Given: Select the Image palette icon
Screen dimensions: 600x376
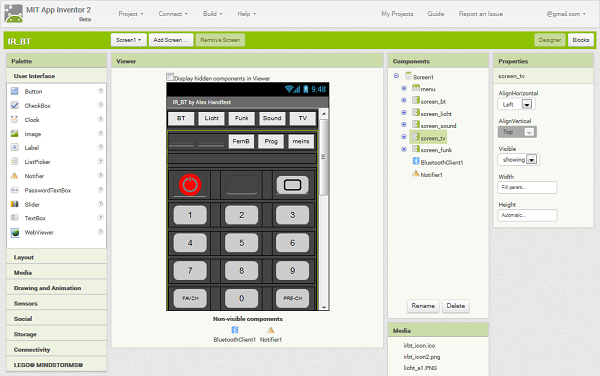Looking at the screenshot, I should click(x=15, y=133).
